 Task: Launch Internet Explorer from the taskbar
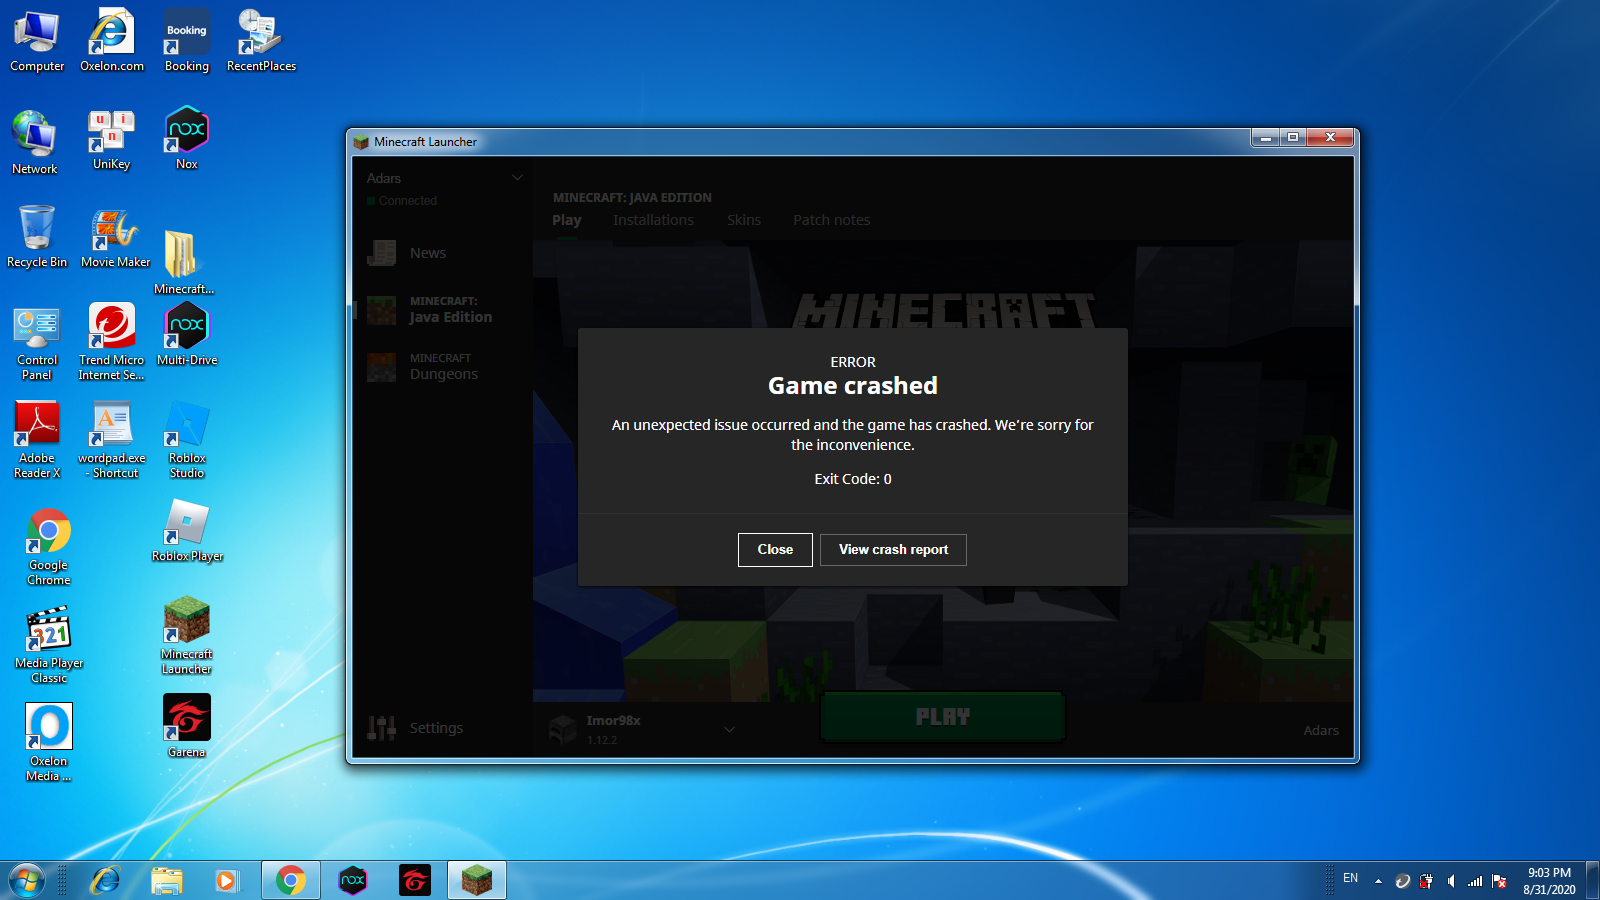(105, 881)
